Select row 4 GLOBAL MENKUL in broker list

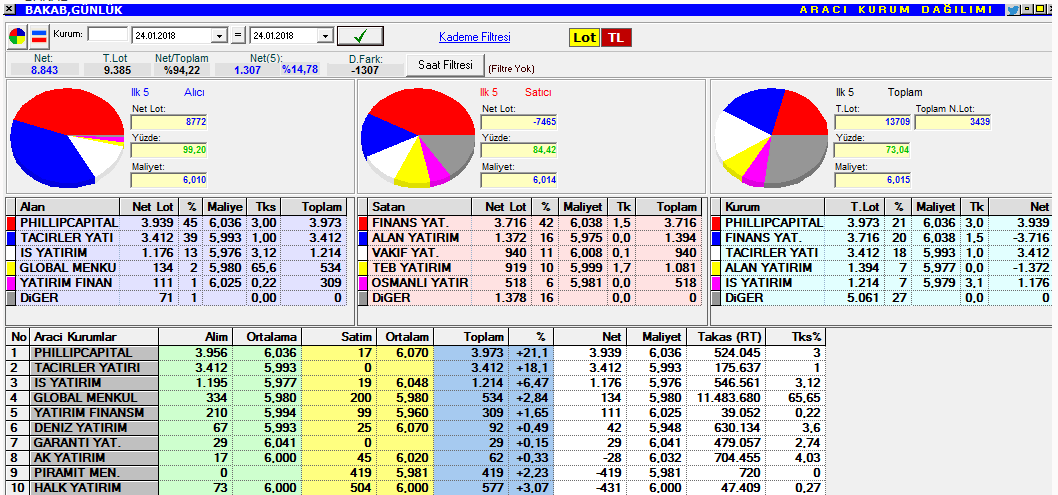coord(416,398)
